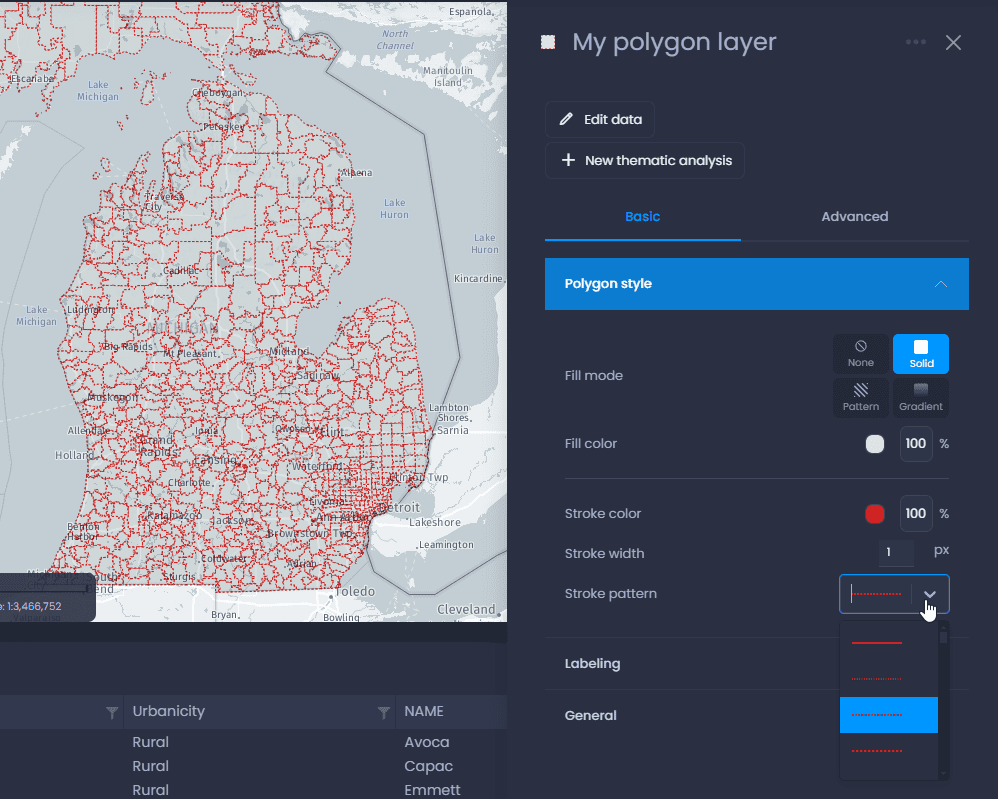Screen dimensions: 998x799
Task: Click New thematic analysis button
Action: (x=645, y=160)
